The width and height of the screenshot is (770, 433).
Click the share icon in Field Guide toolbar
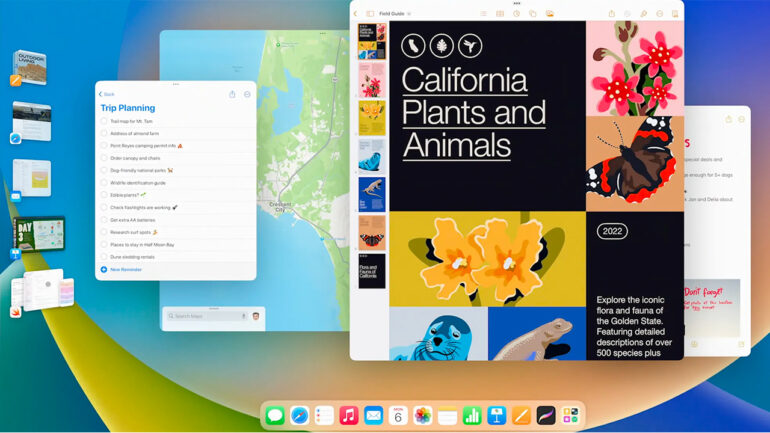(611, 14)
